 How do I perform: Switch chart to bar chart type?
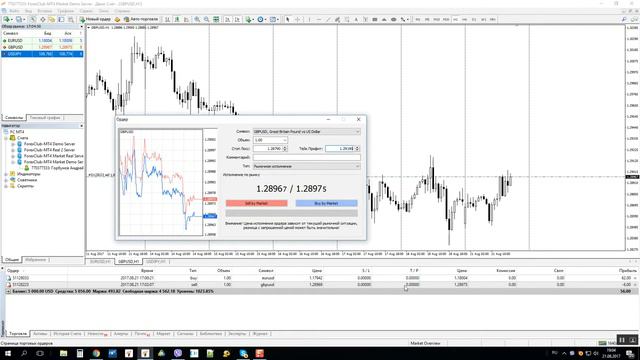tap(167, 19)
